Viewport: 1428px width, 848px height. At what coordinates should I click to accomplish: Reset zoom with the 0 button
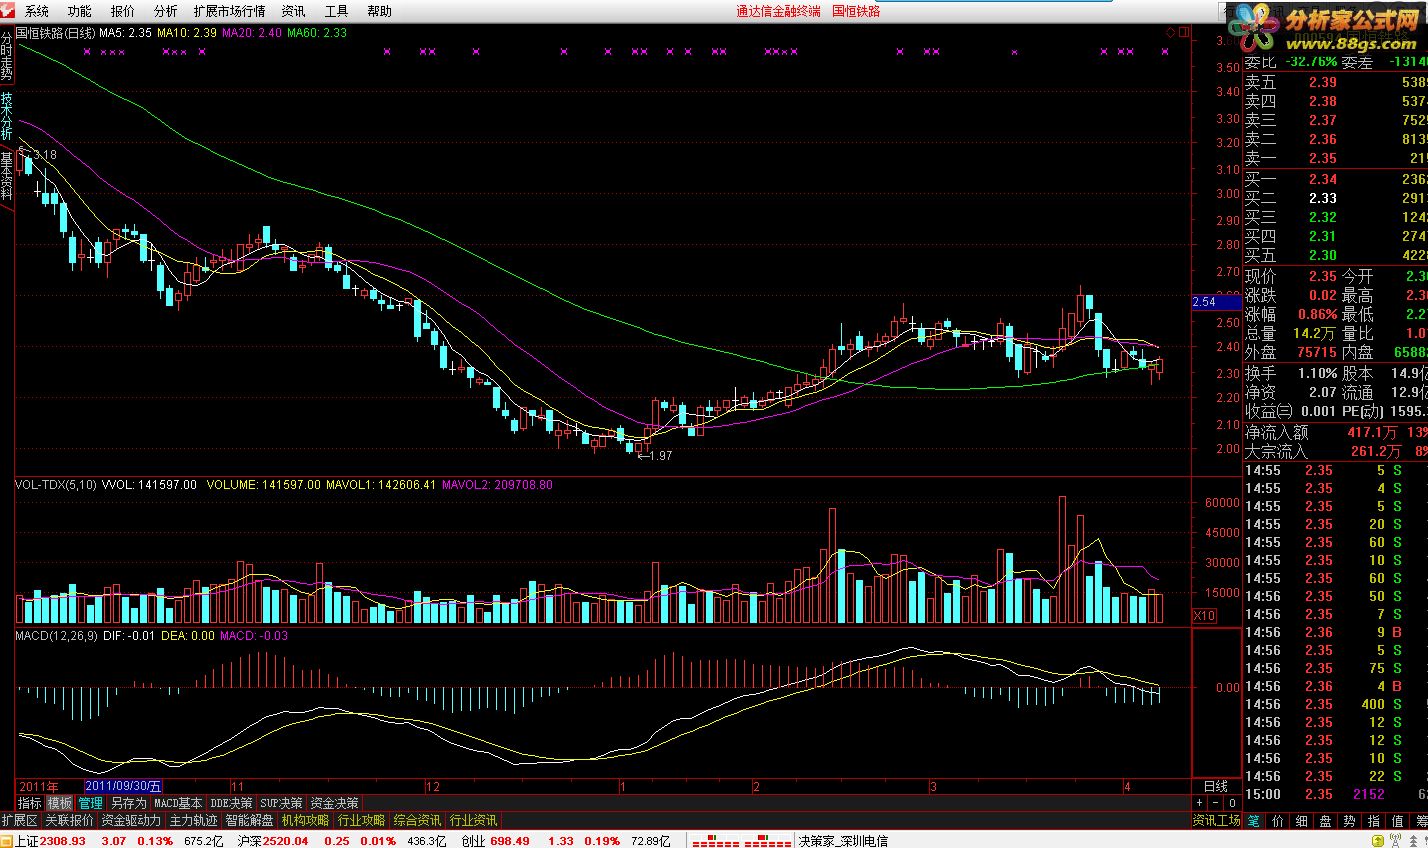click(1232, 803)
